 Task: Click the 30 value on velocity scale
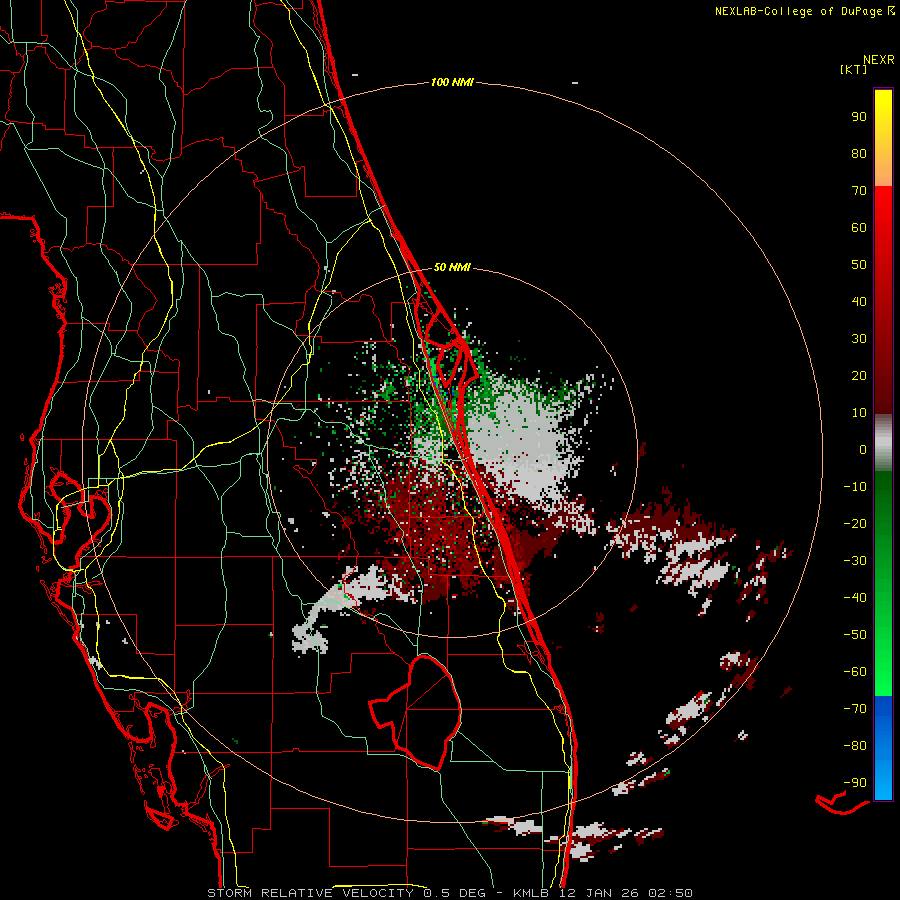(859, 339)
